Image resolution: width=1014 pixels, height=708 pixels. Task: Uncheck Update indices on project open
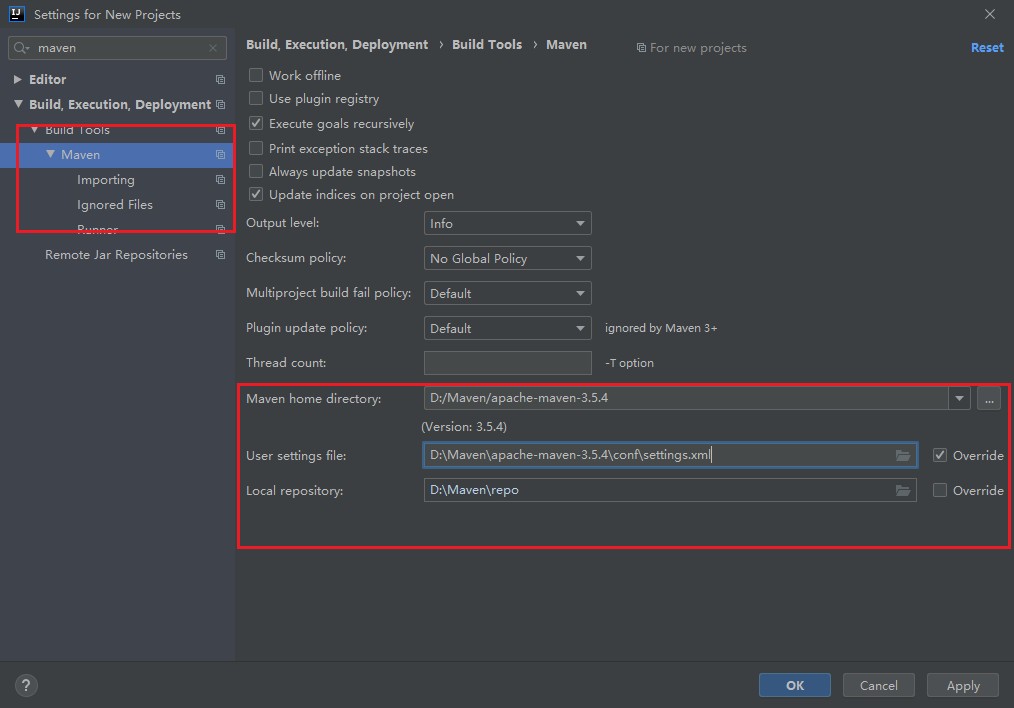(256, 194)
